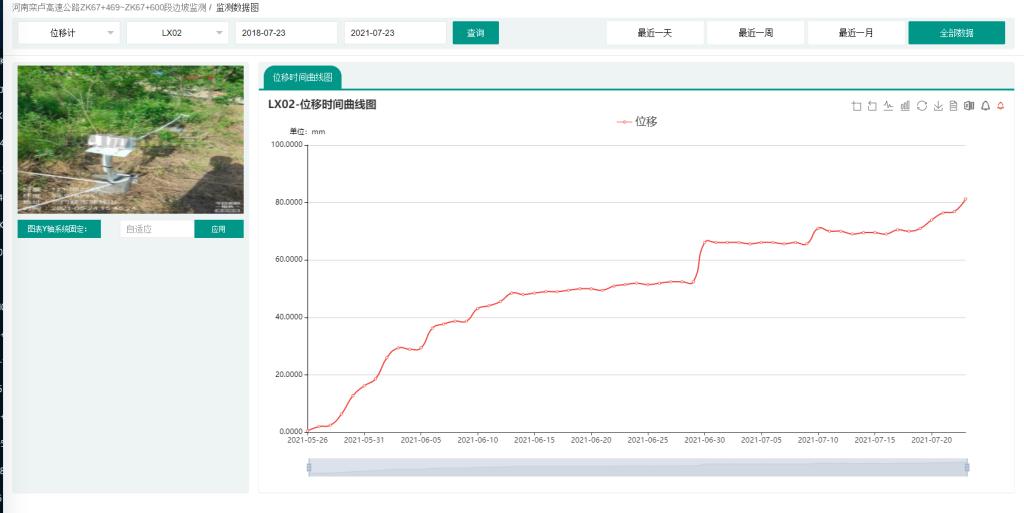Toggle the 位移 legend series
Screen dimensions: 1024x513
pyautogui.click(x=637, y=122)
